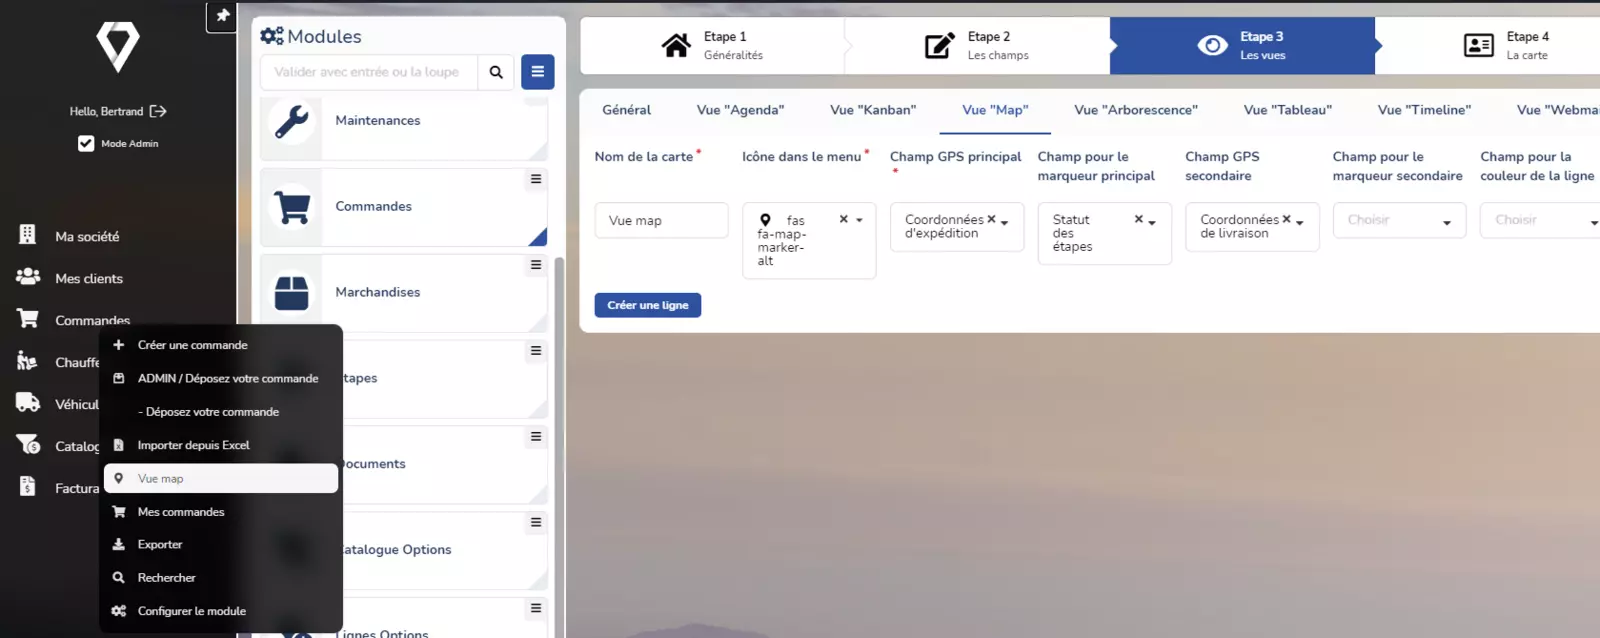This screenshot has height=638, width=1600.
Task: Click the Nom de la carte input field
Action: pos(661,221)
